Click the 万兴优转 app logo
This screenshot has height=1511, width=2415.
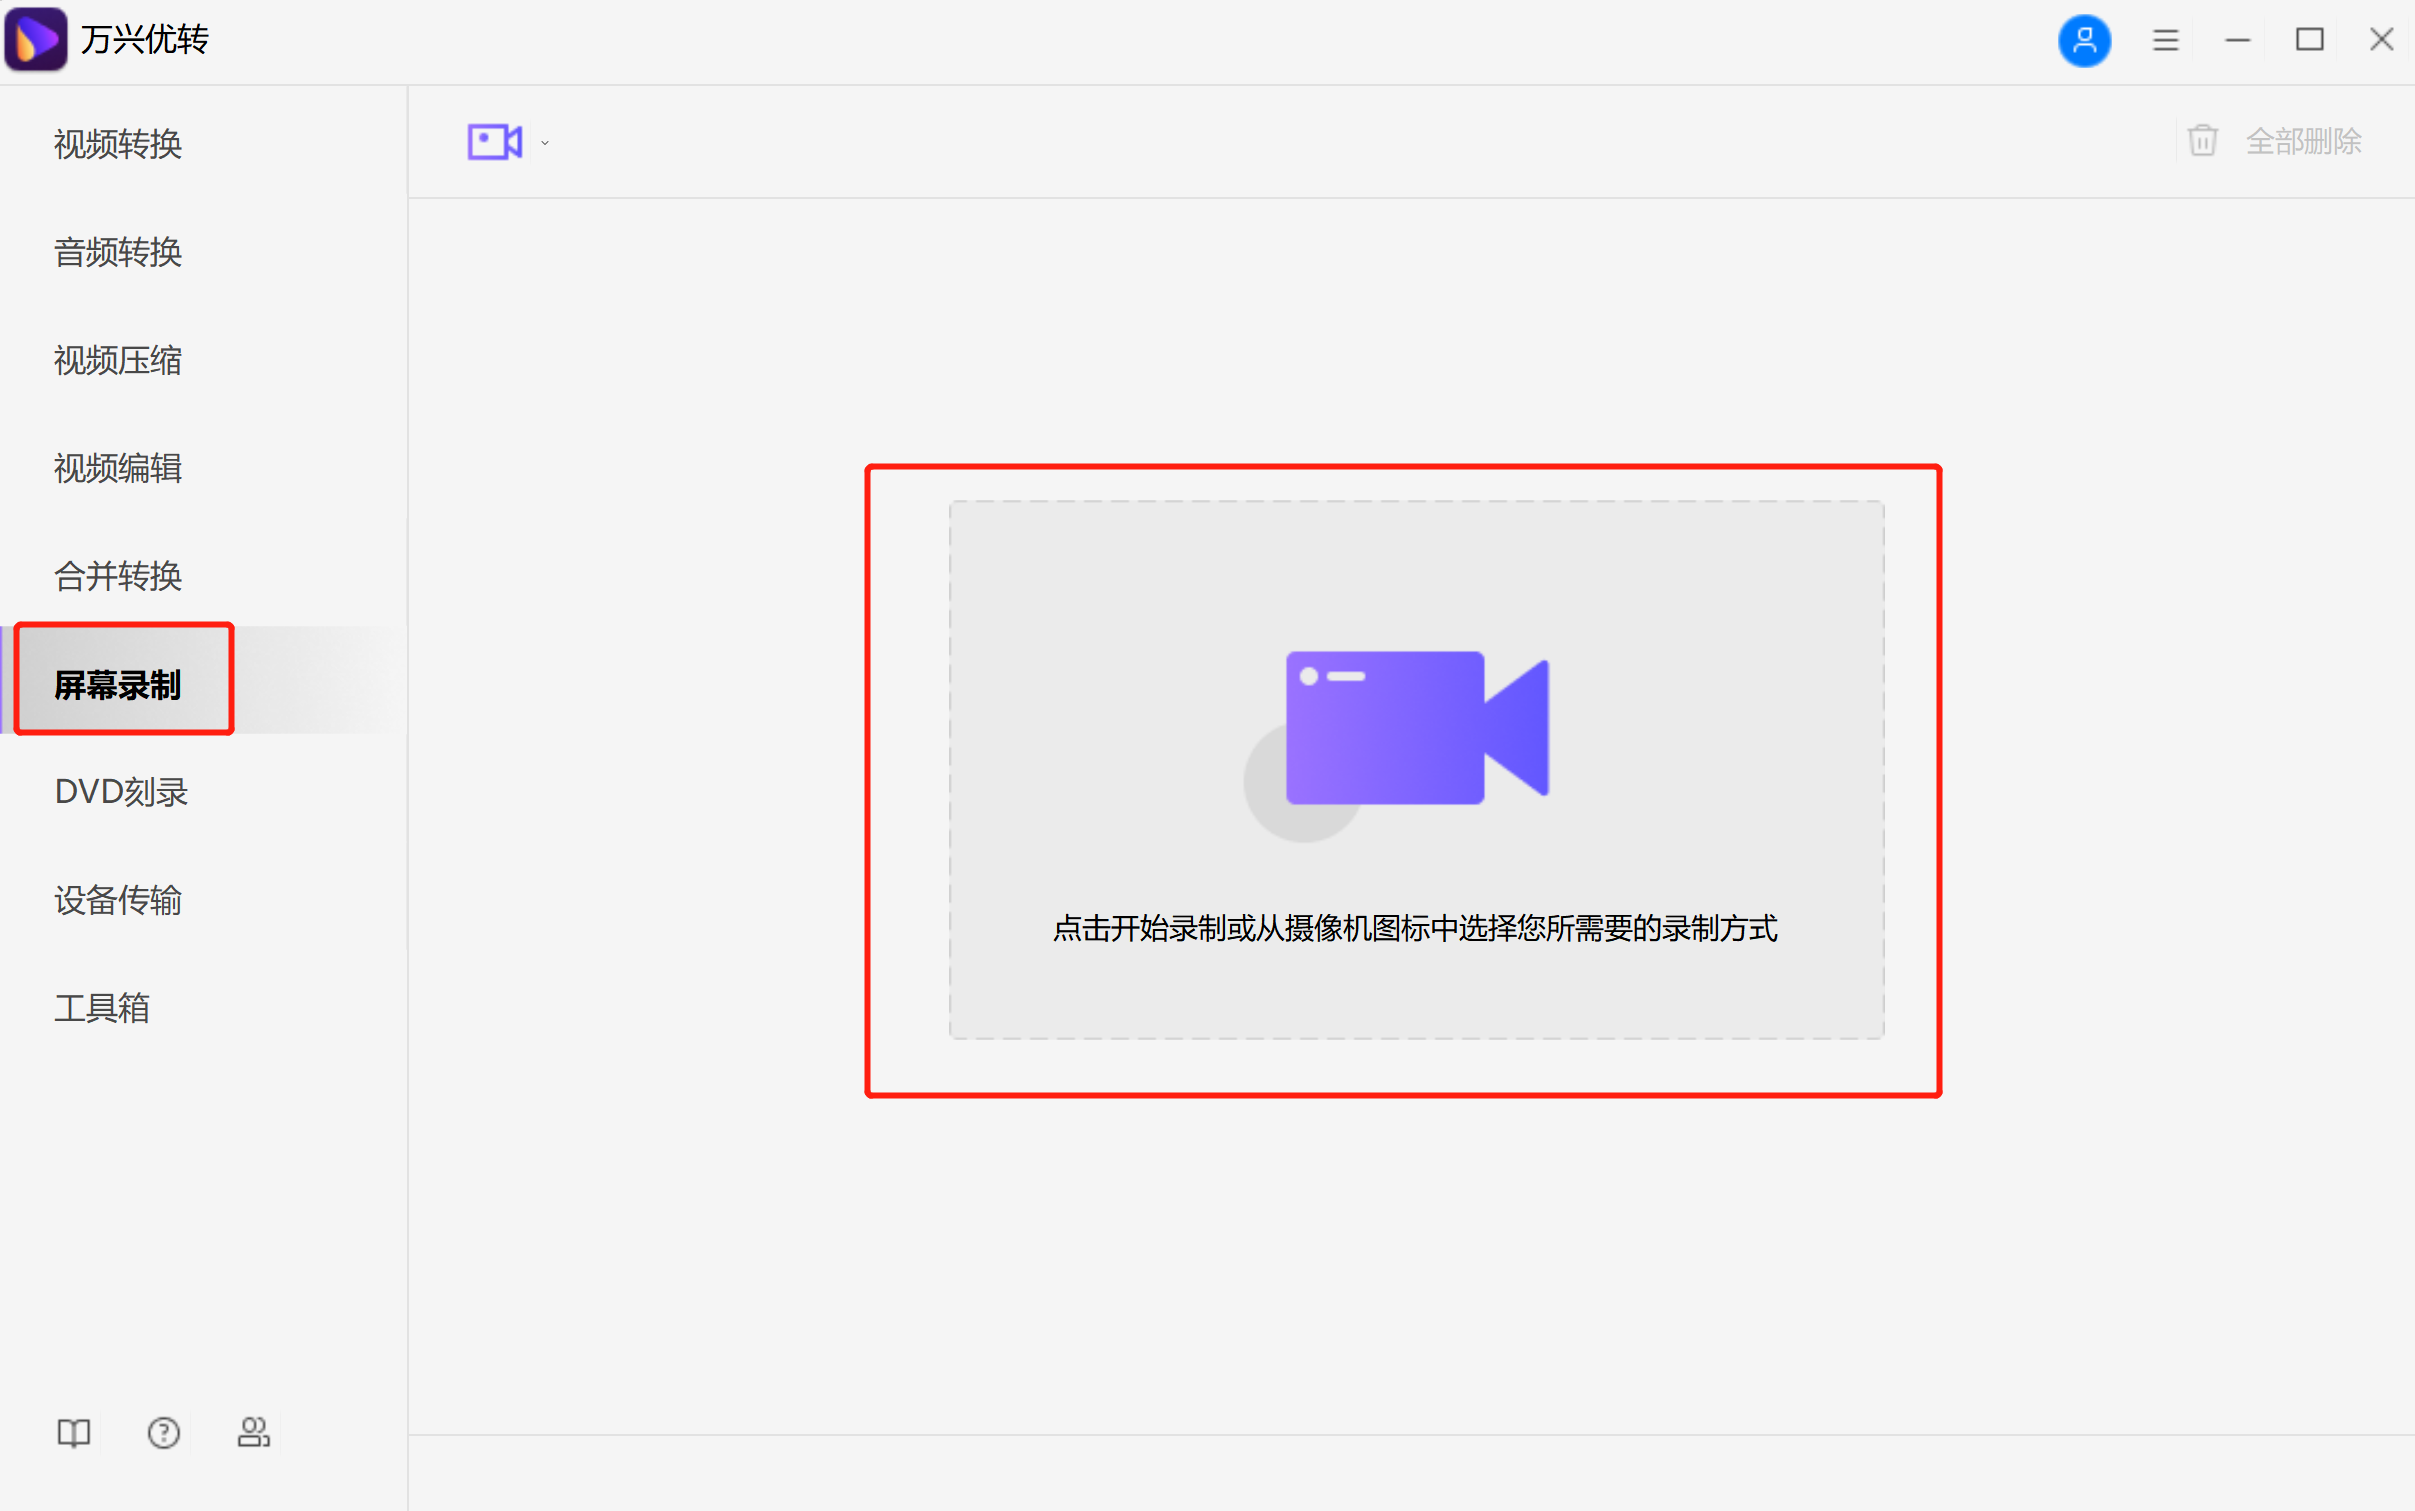point(36,38)
